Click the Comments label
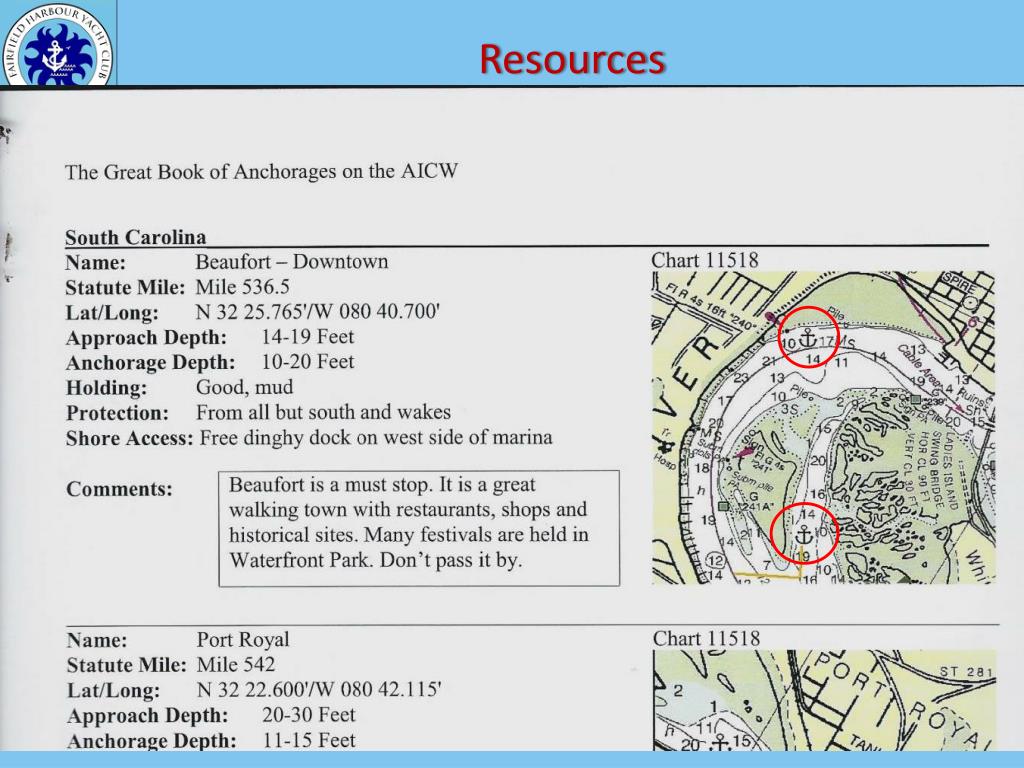This screenshot has height=768, width=1024. 120,489
